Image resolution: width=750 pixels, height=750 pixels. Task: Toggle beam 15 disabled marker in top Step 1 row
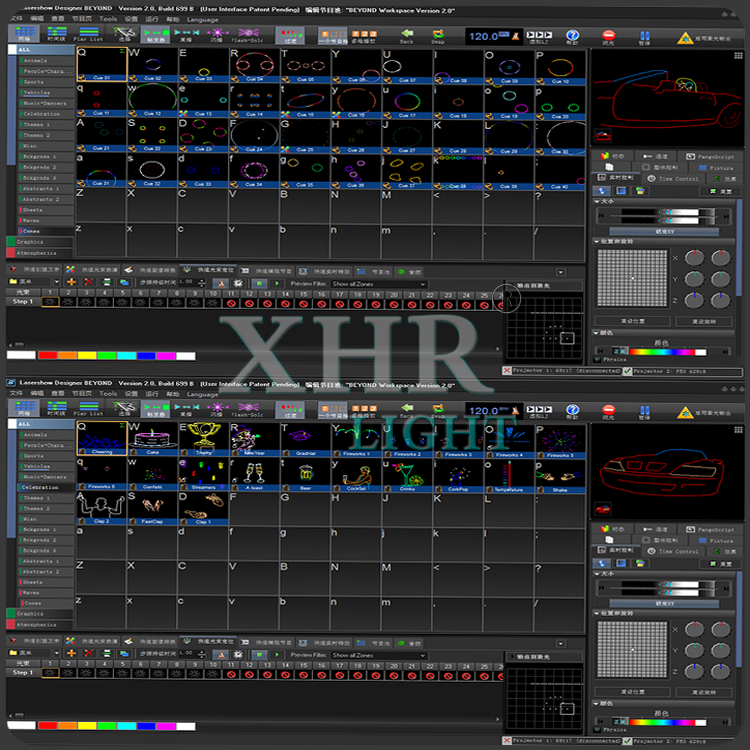tap(303, 304)
